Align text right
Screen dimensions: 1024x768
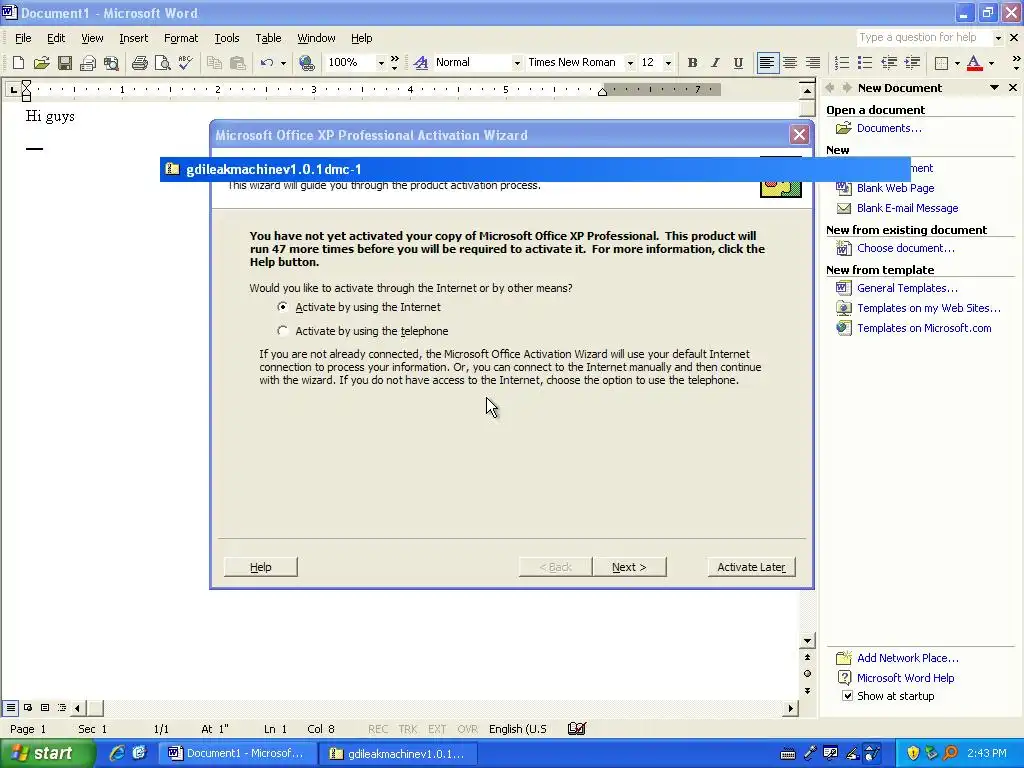(x=813, y=63)
